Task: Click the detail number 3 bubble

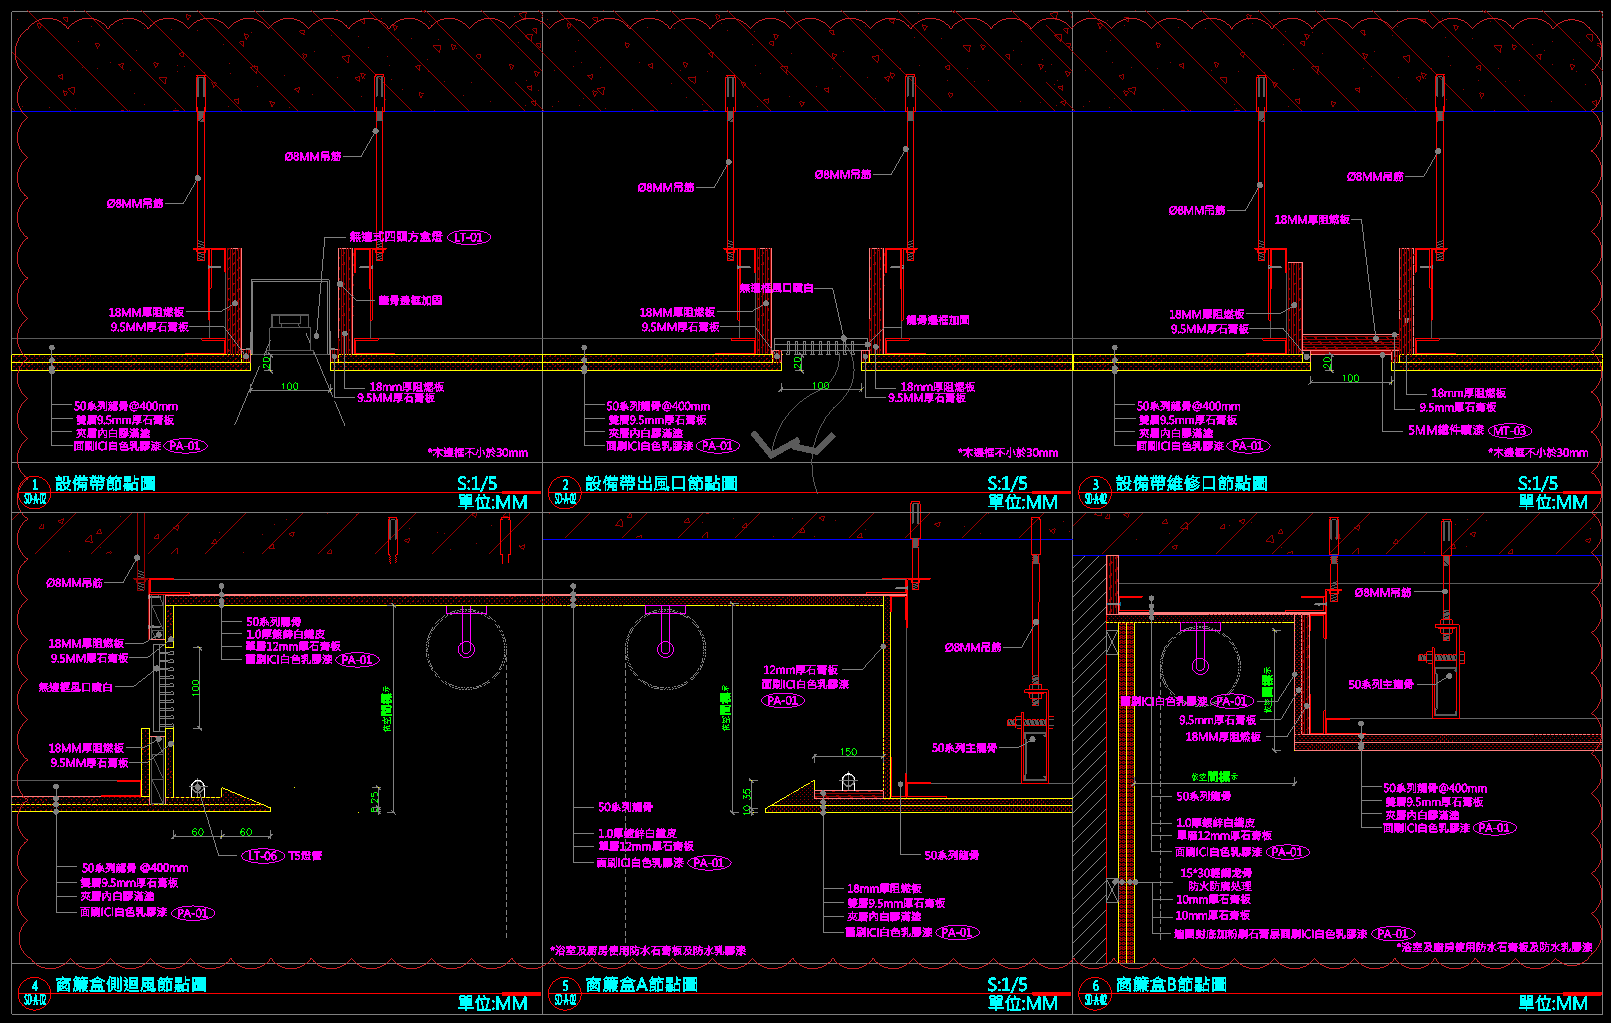Action: point(1095,491)
